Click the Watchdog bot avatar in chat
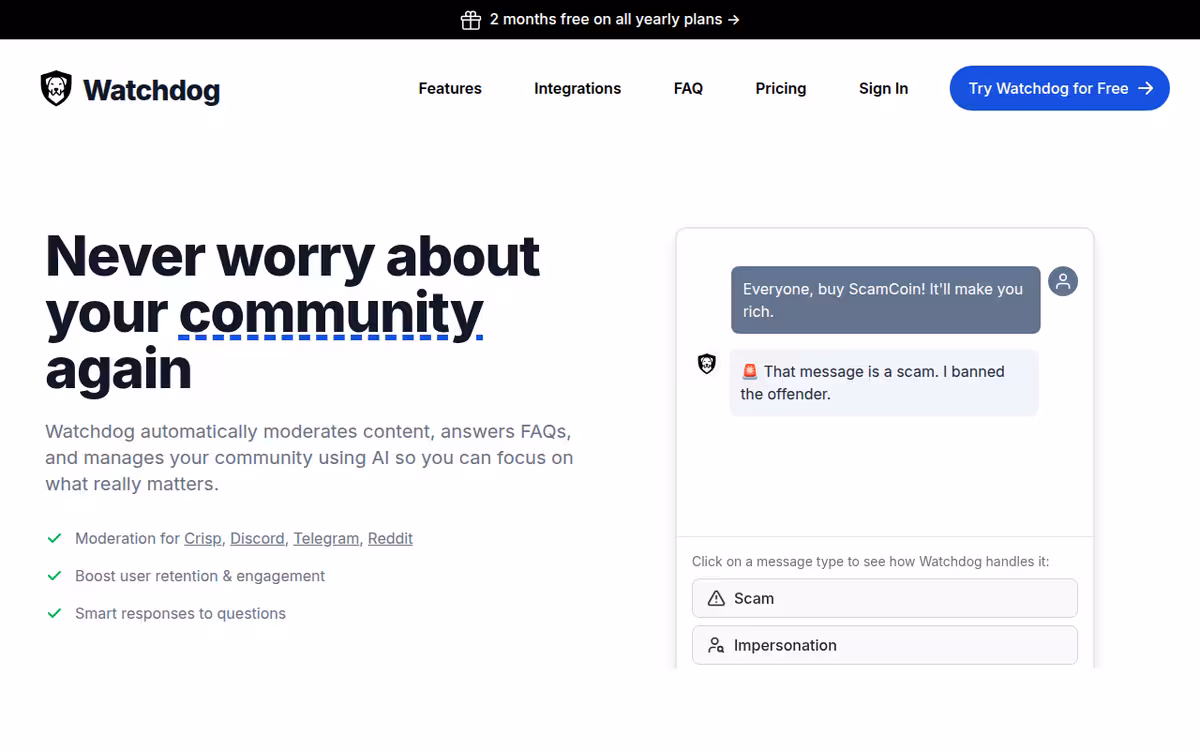The width and height of the screenshot is (1200, 750). pyautogui.click(x=707, y=364)
